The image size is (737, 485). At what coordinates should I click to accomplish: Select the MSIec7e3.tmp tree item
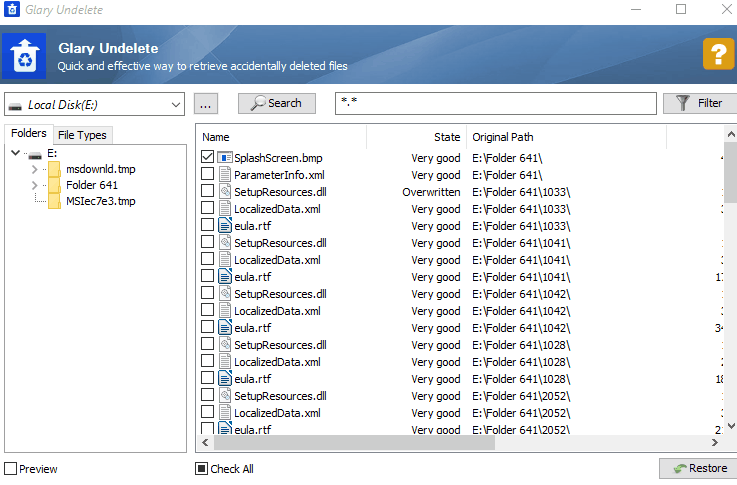[x=101, y=201]
